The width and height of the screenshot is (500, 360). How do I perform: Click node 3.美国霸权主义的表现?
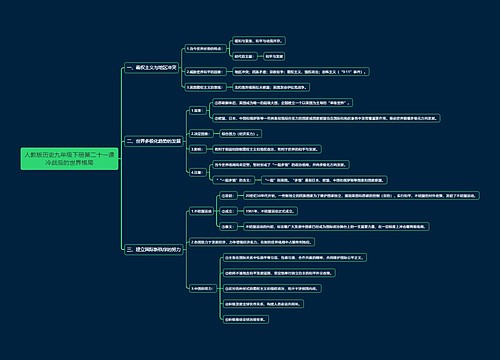pos(205,87)
